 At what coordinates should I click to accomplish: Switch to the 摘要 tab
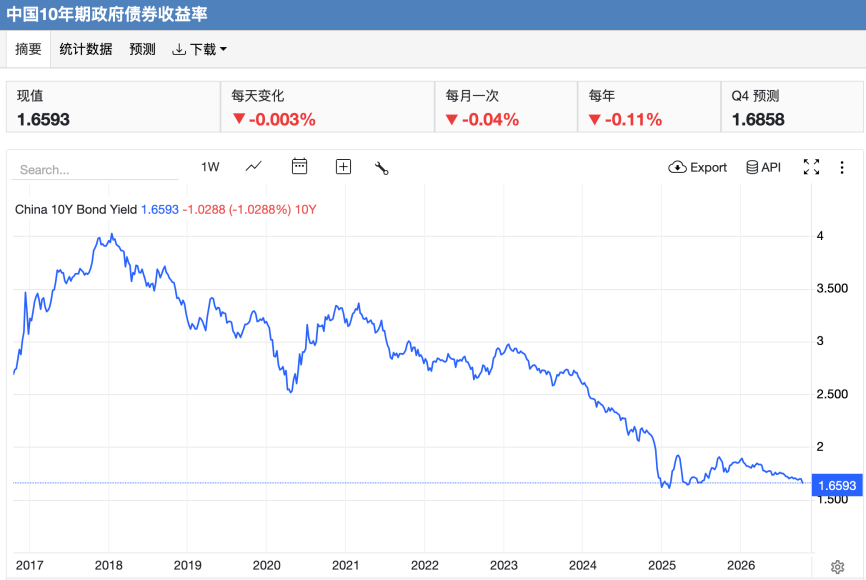28,49
